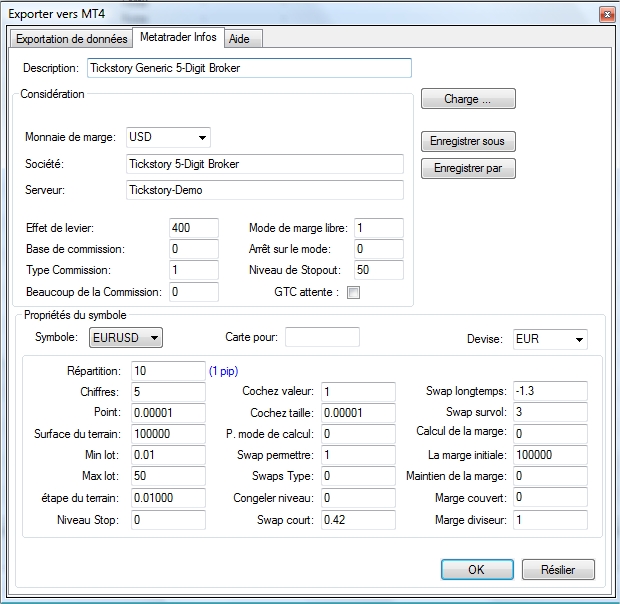620x604 pixels.
Task: Cancel using the Résilier button
Action: coord(557,569)
